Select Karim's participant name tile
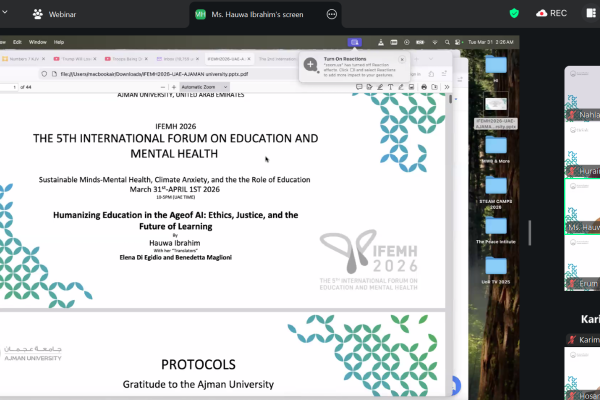The width and height of the screenshot is (600, 400). point(583,339)
